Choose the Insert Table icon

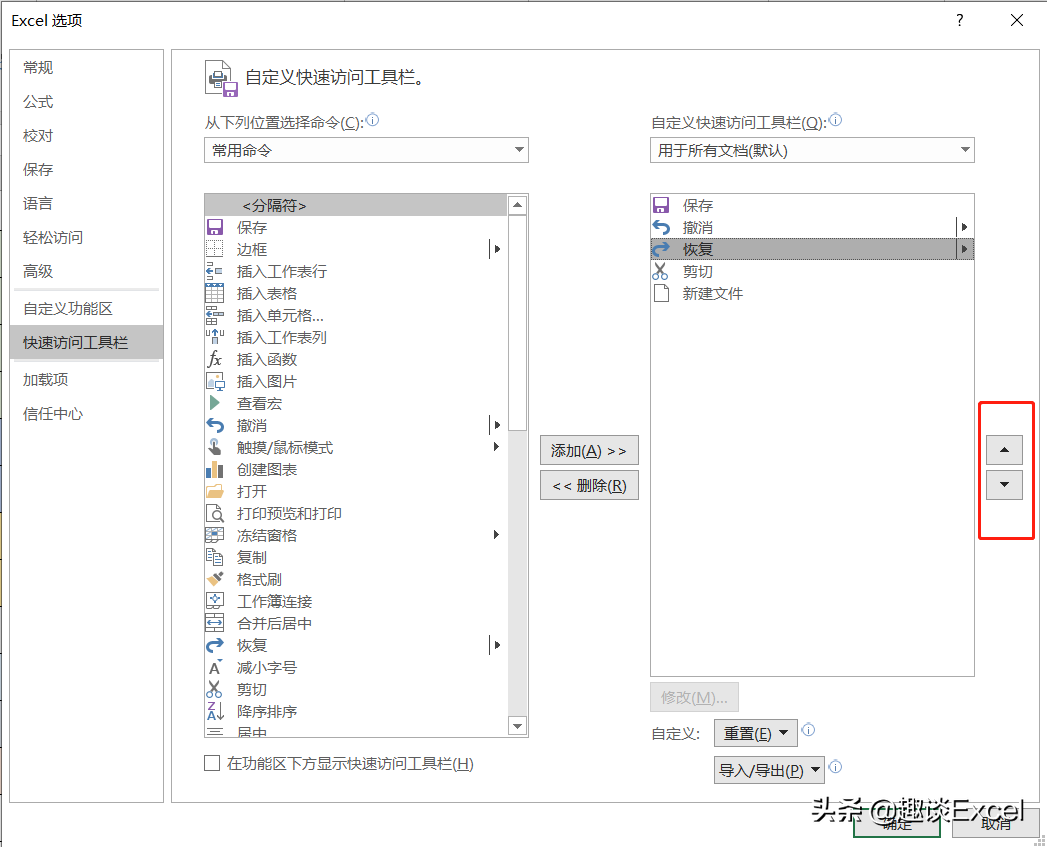[214, 293]
